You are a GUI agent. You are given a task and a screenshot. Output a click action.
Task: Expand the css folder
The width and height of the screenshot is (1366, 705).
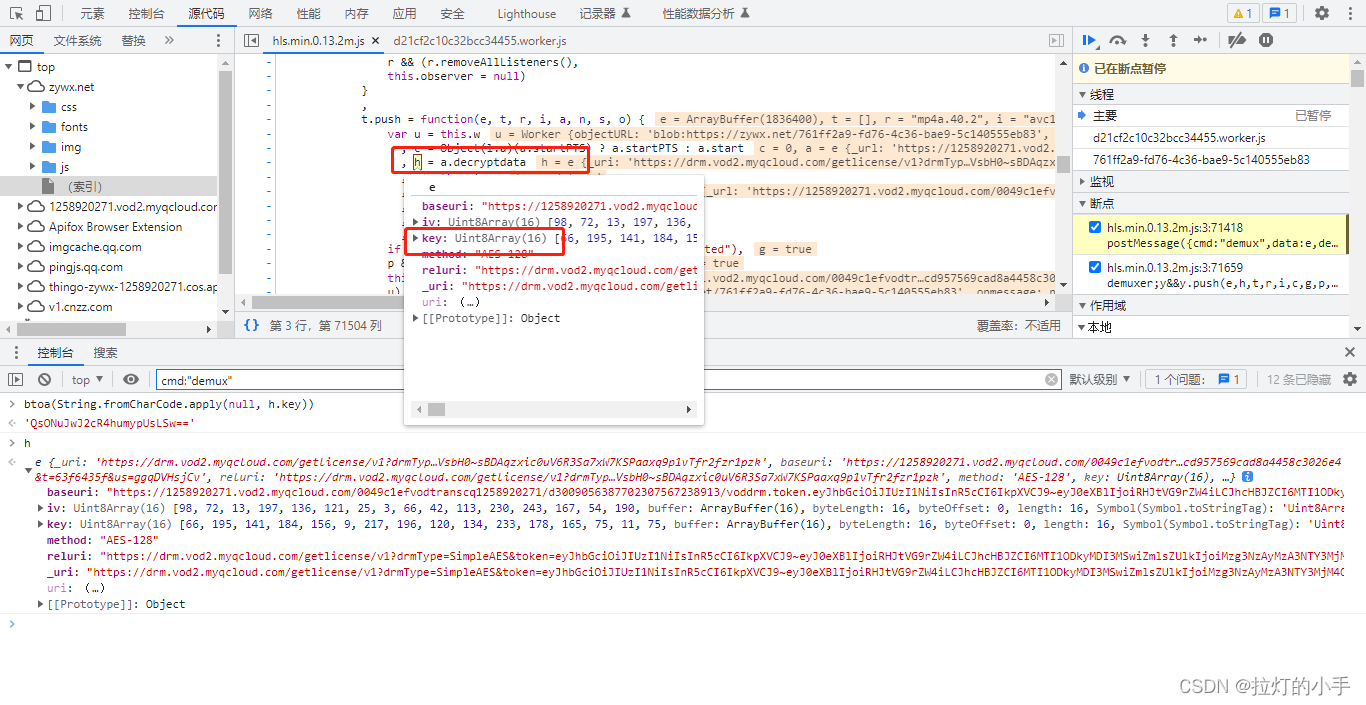(x=33, y=107)
